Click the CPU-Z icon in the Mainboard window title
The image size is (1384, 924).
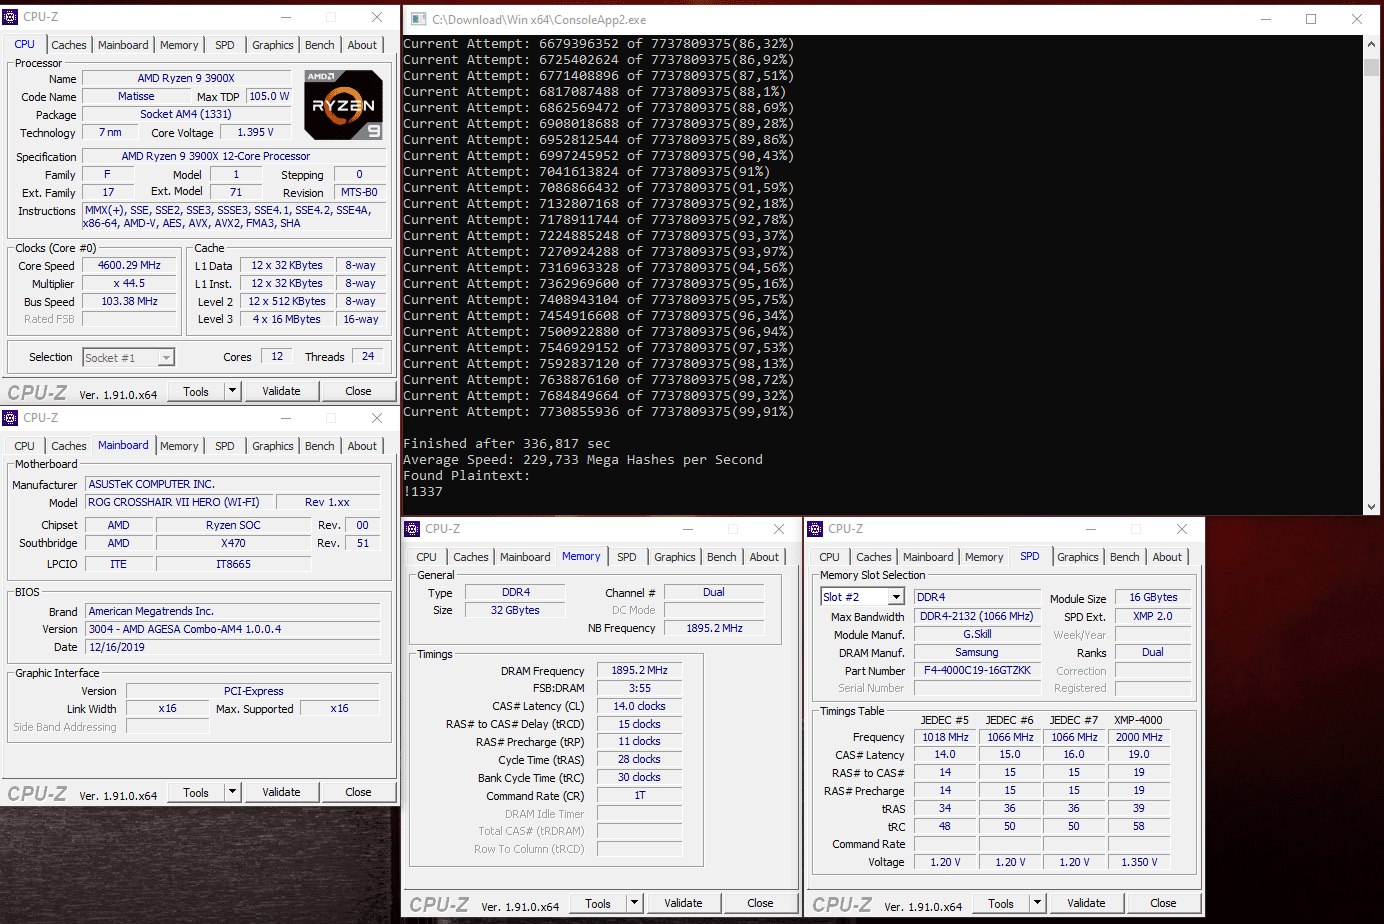tap(11, 418)
